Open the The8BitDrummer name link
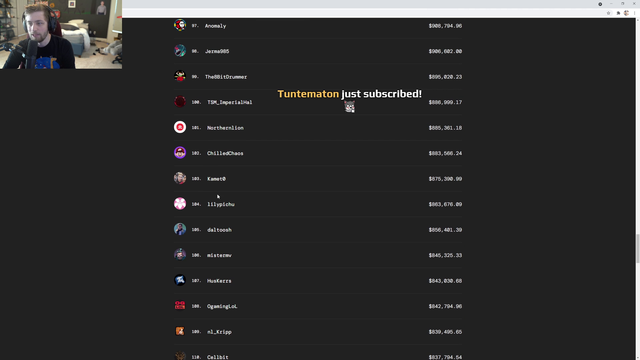 tap(226, 77)
